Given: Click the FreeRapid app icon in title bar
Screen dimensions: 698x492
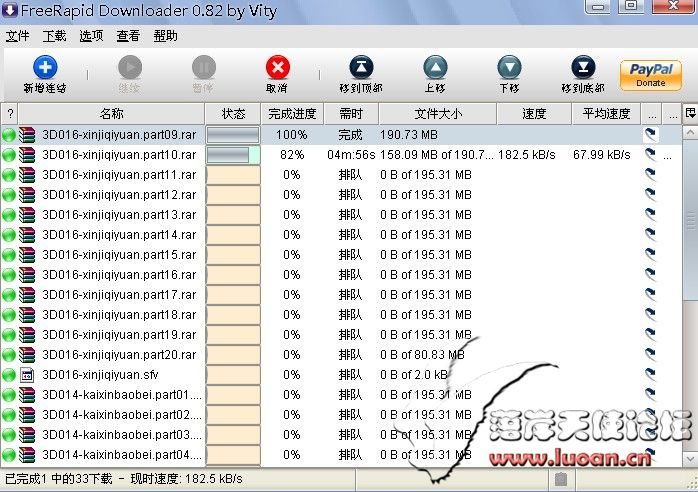Looking at the screenshot, I should click(x=9, y=9).
